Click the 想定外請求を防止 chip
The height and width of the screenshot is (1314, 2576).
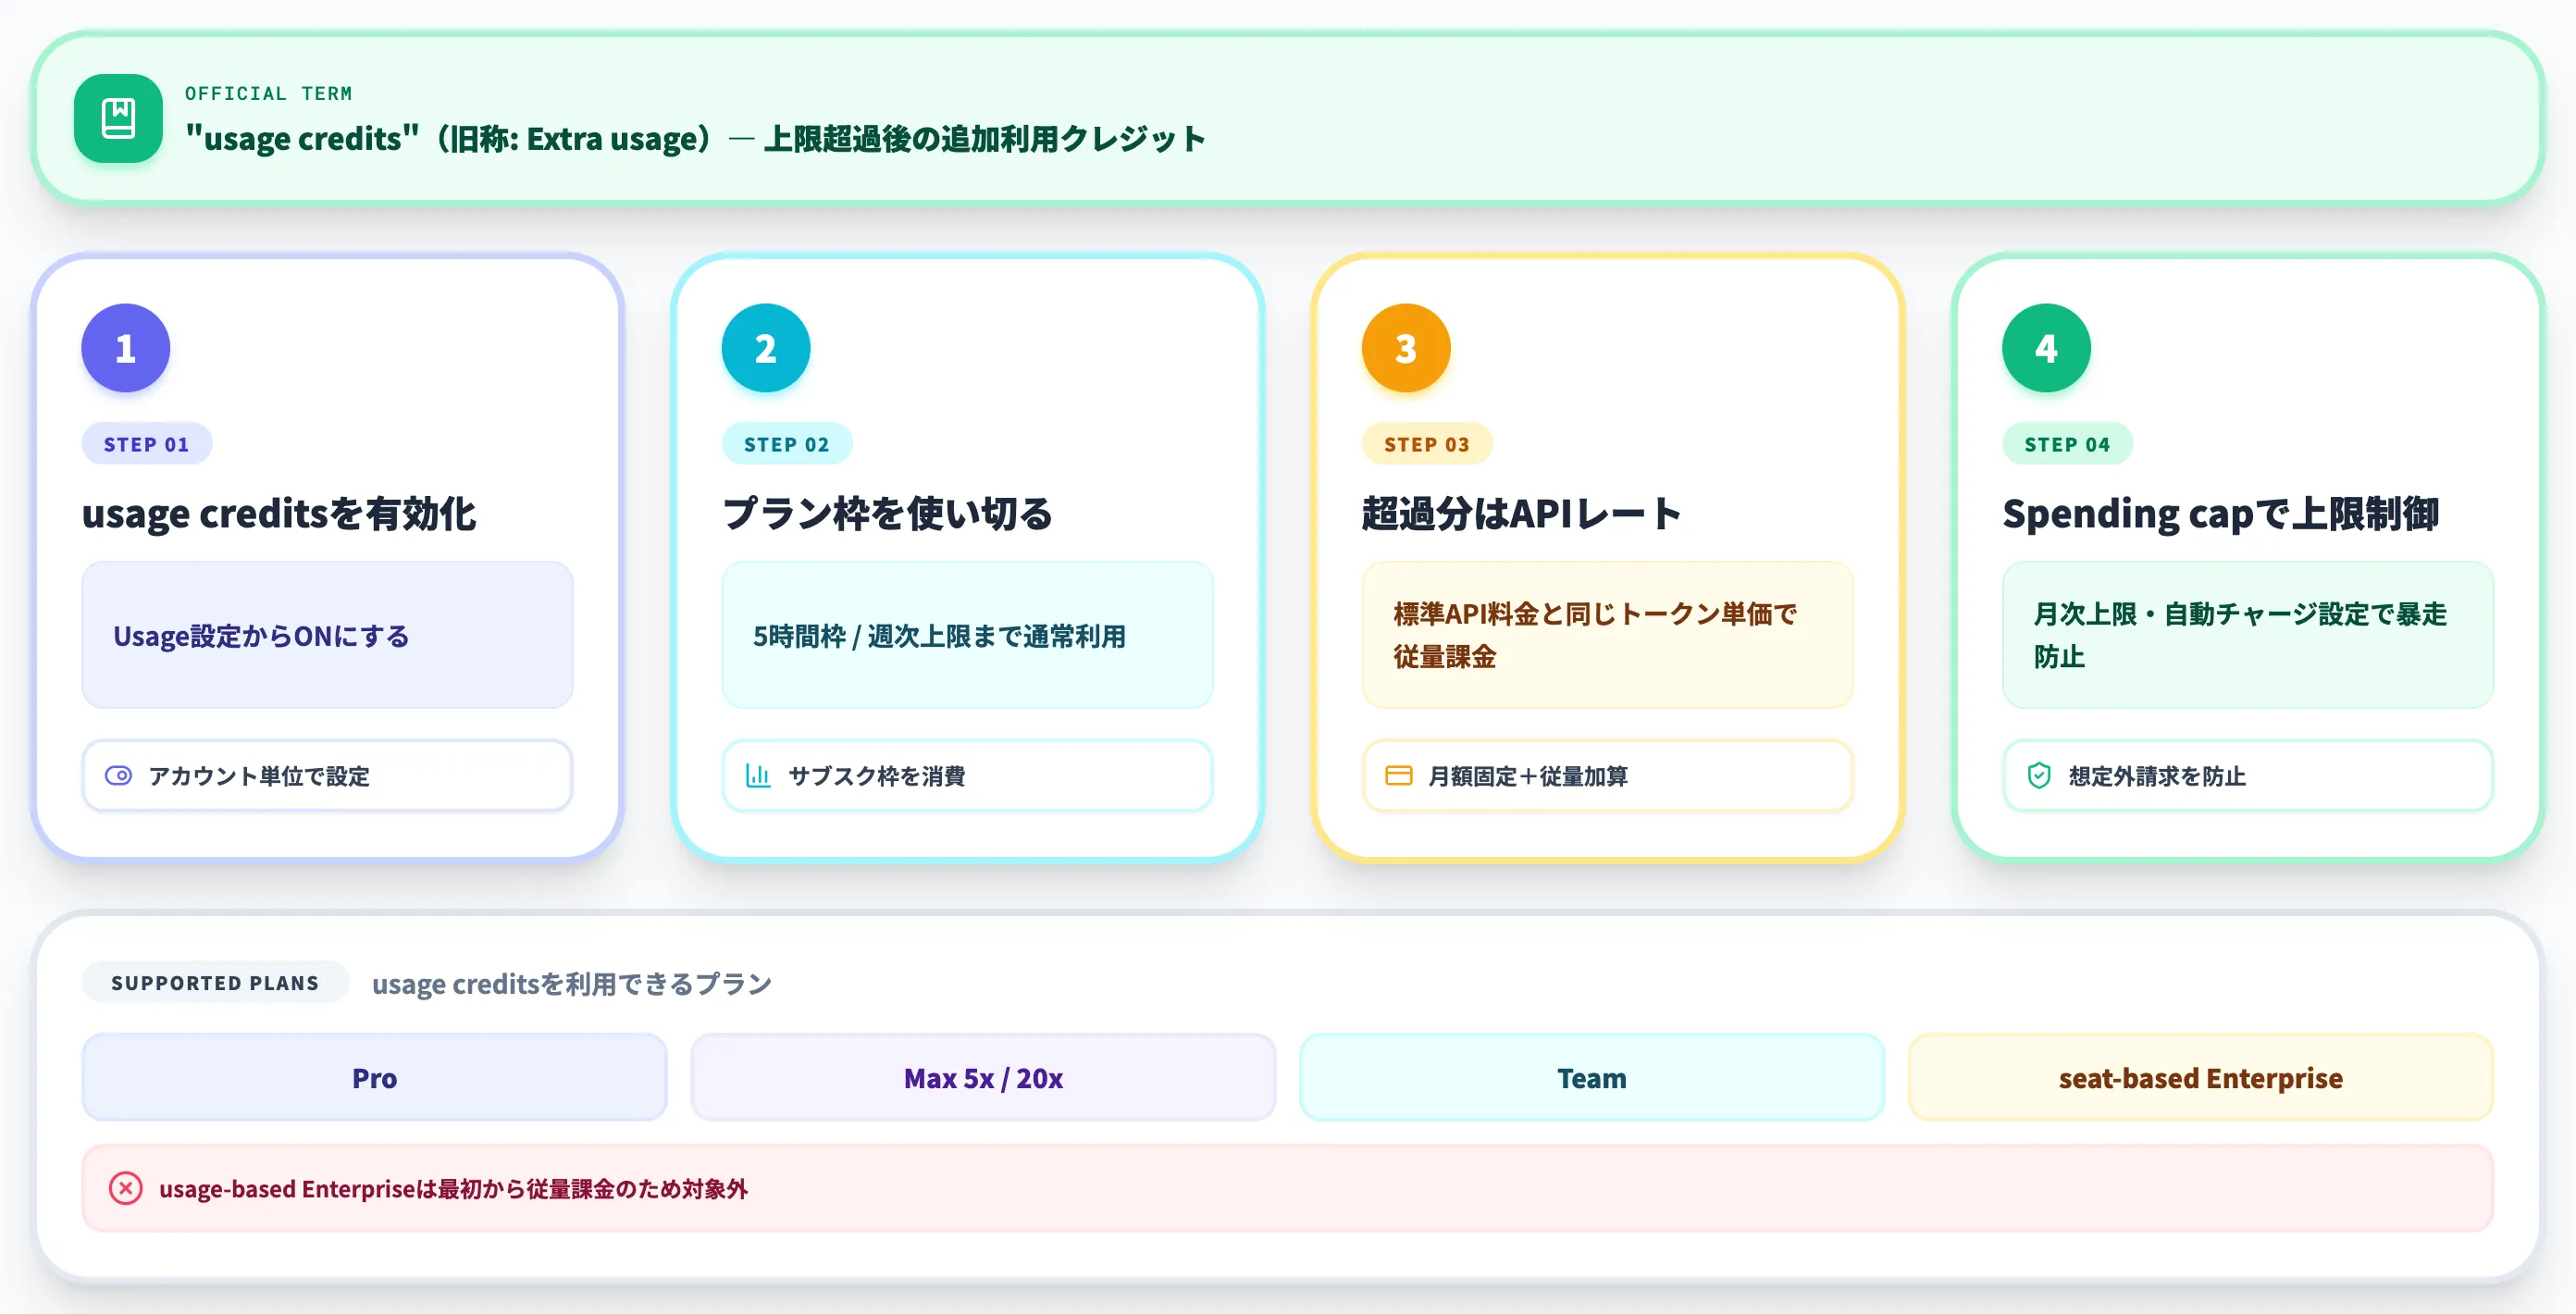[2247, 775]
